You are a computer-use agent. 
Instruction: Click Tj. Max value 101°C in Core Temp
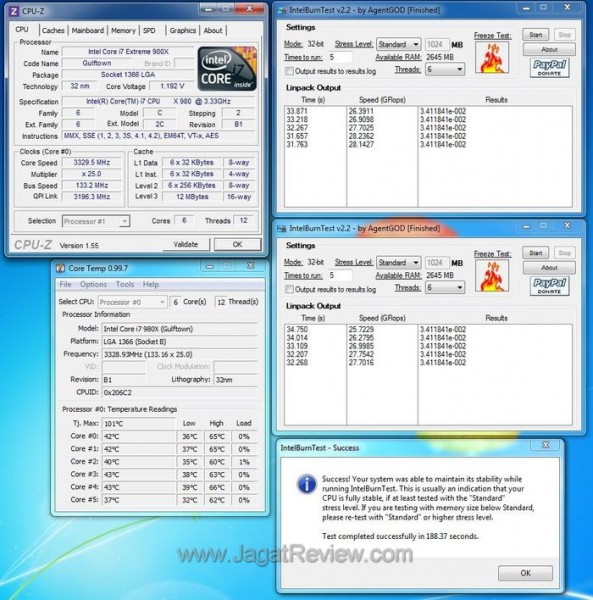(x=138, y=424)
